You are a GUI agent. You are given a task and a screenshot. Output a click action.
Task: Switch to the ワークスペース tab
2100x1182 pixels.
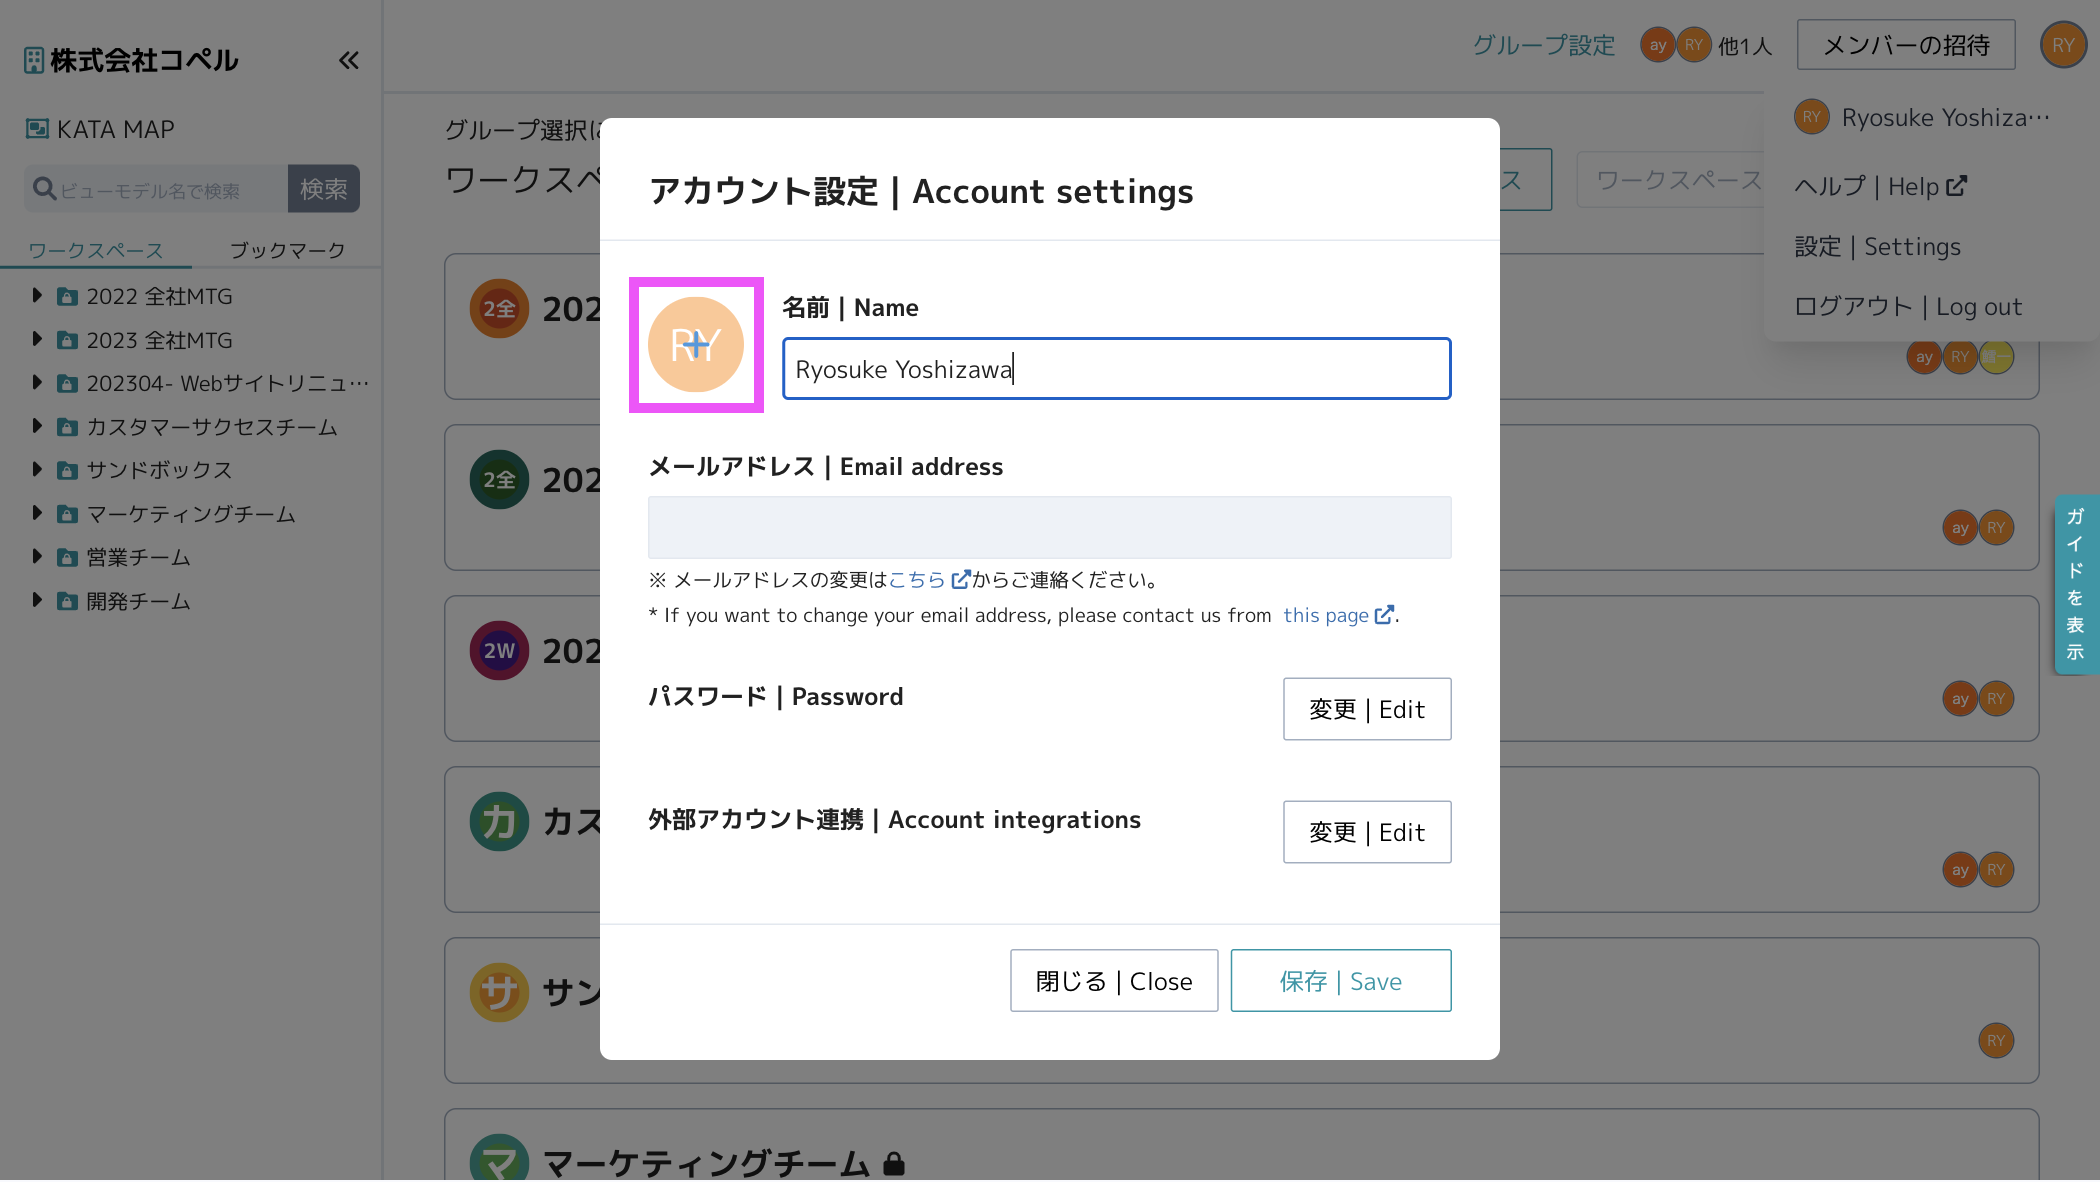[96, 251]
